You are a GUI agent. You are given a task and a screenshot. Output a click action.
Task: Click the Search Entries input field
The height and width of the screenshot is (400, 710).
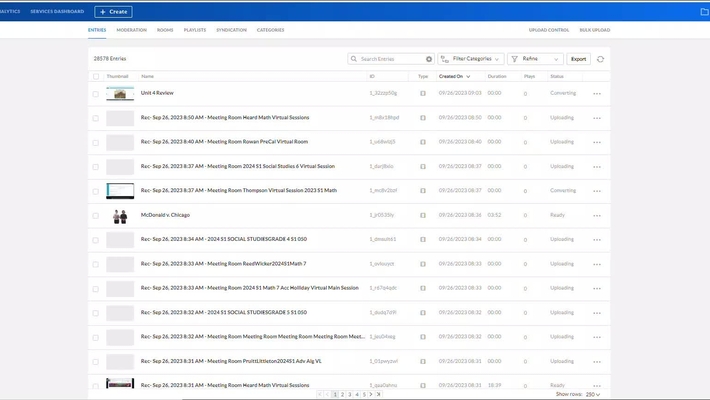pyautogui.click(x=391, y=59)
